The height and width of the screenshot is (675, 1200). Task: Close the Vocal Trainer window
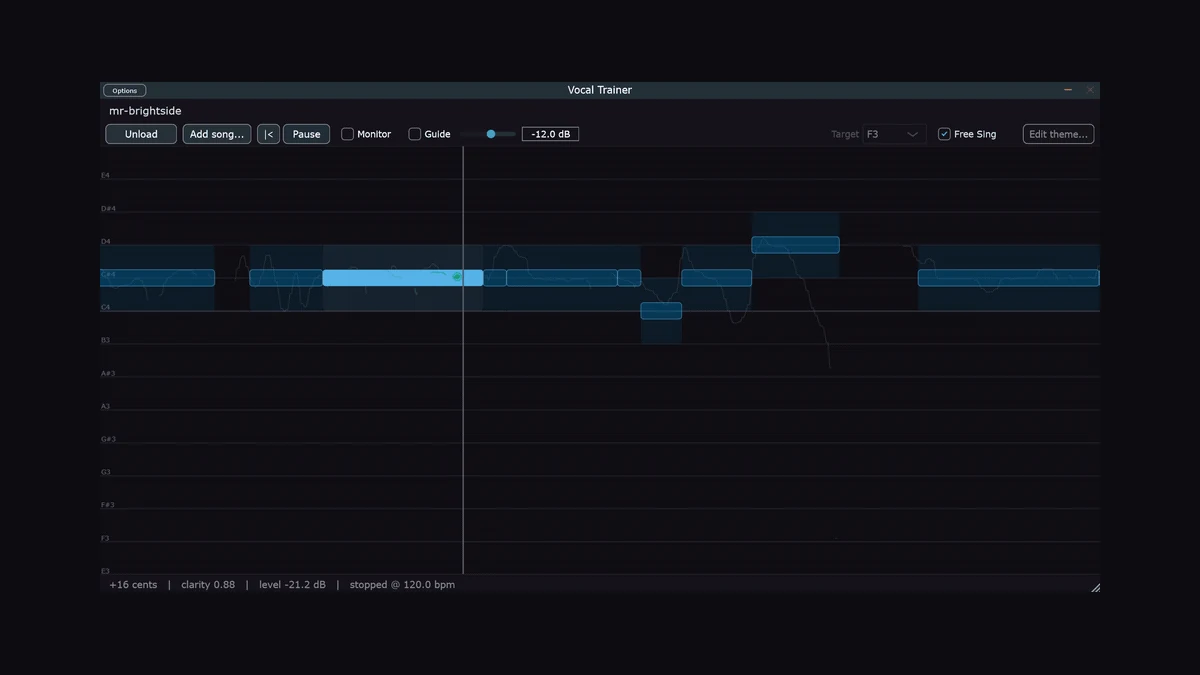coord(1090,90)
